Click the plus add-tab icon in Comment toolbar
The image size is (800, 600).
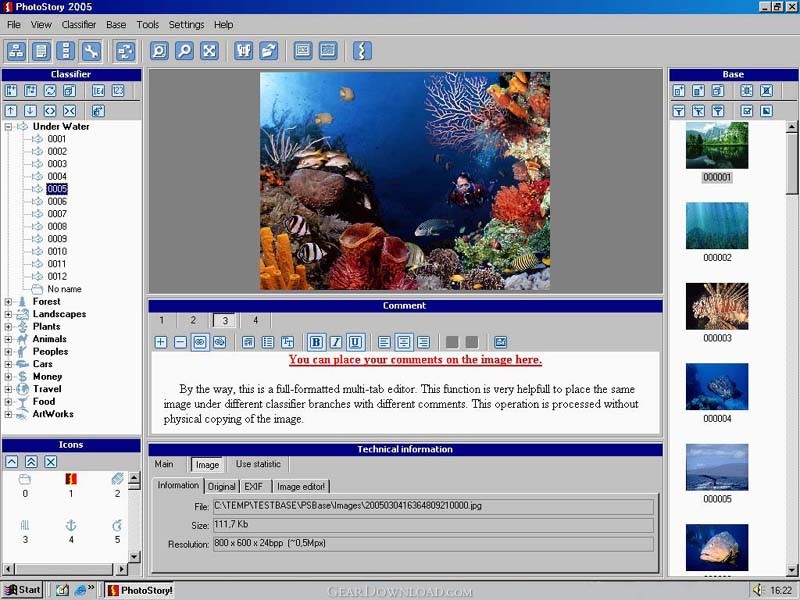[161, 342]
